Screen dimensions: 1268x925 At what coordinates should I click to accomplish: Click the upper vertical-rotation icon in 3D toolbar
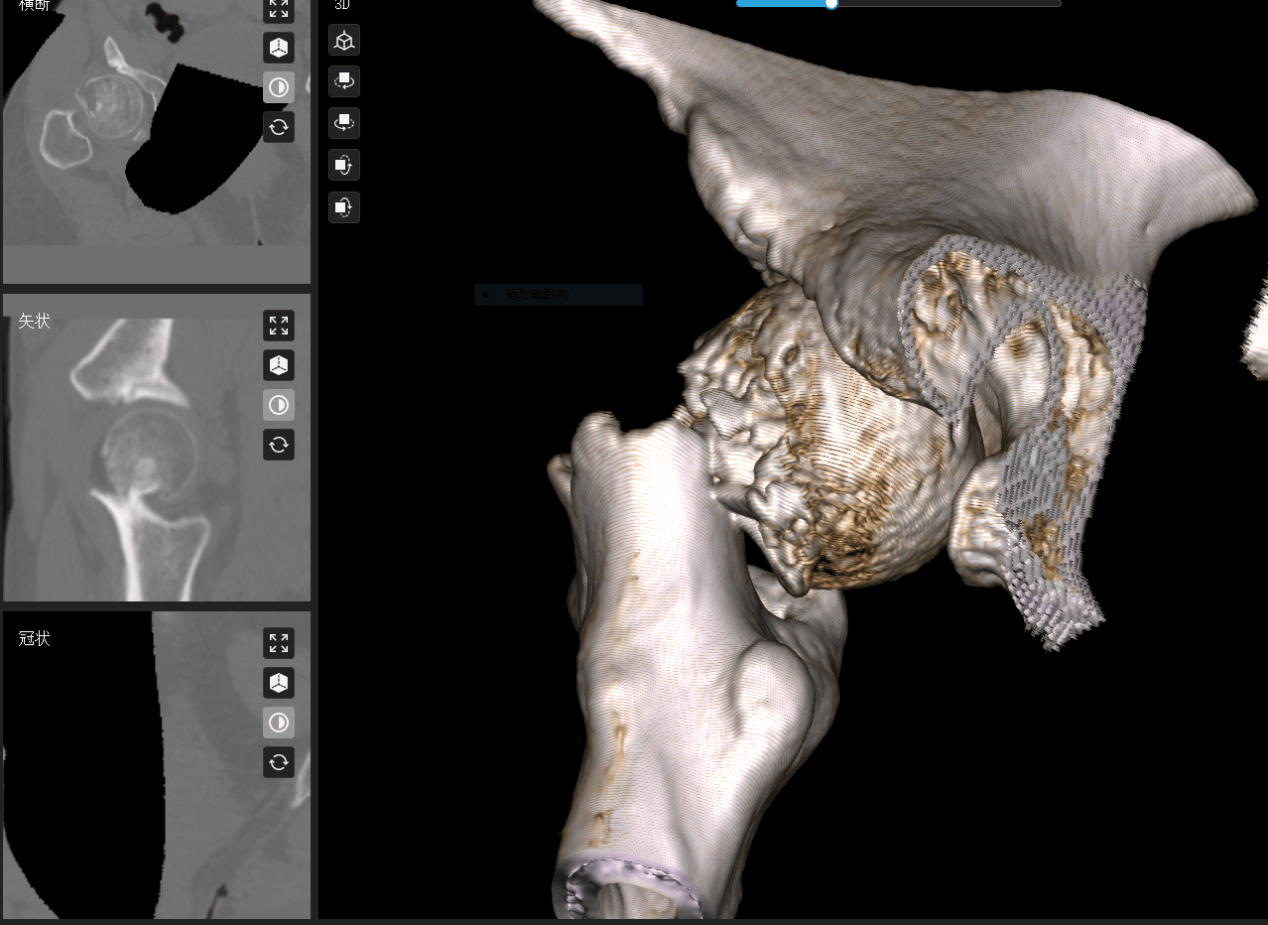click(344, 165)
